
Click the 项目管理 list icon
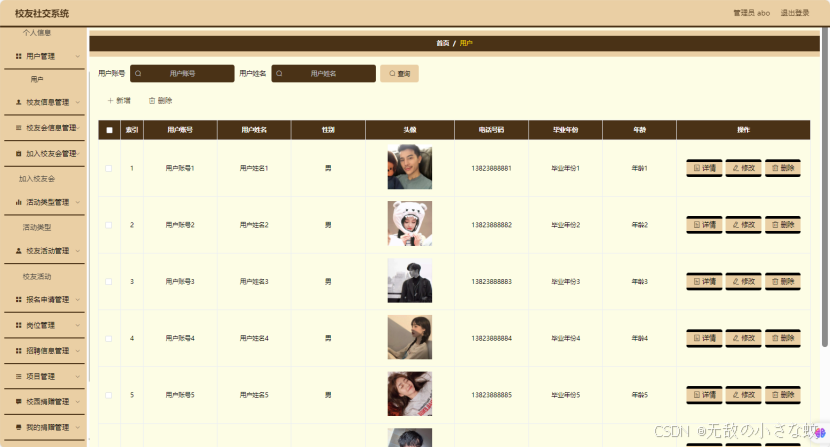coord(19,376)
